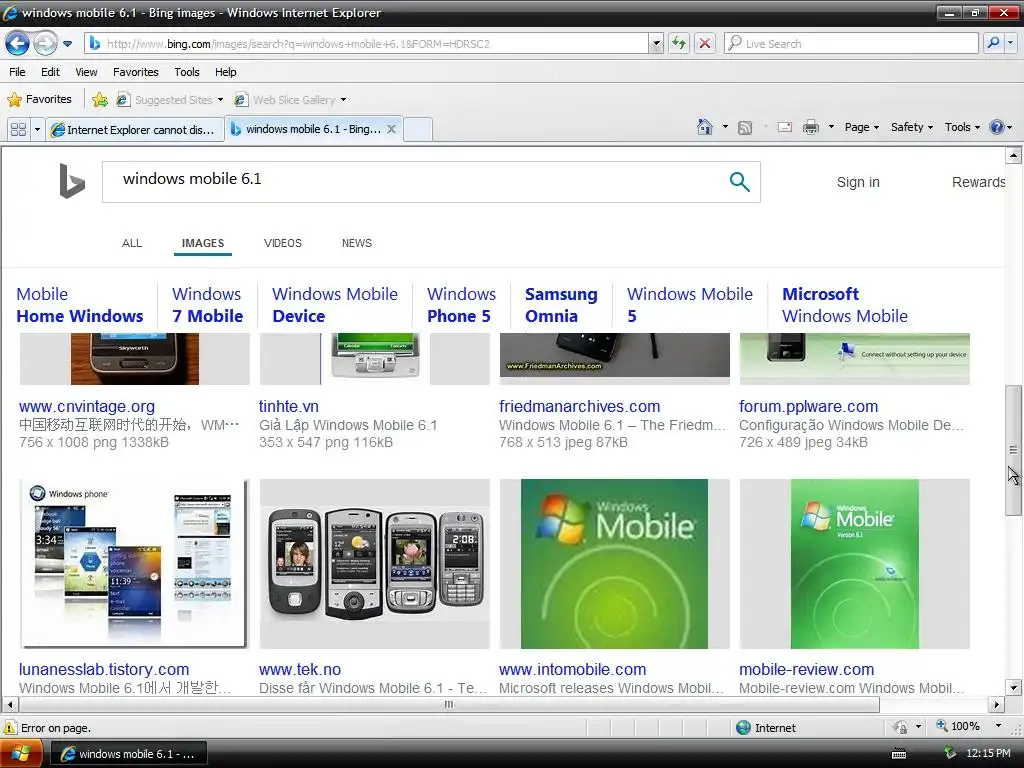
Task: Open the intomobile.com Windows Mobile thumbnail
Action: click(x=615, y=564)
